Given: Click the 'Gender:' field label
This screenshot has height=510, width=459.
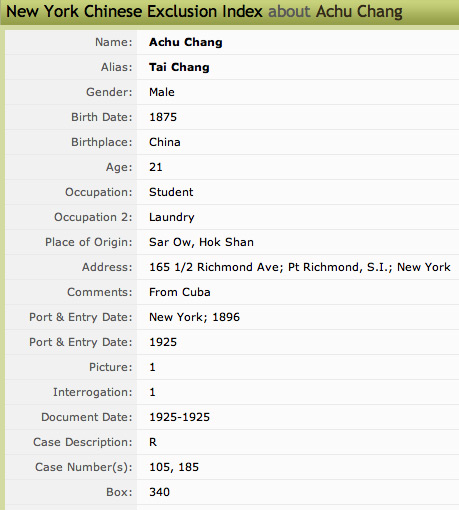Looking at the screenshot, I should point(109,92).
